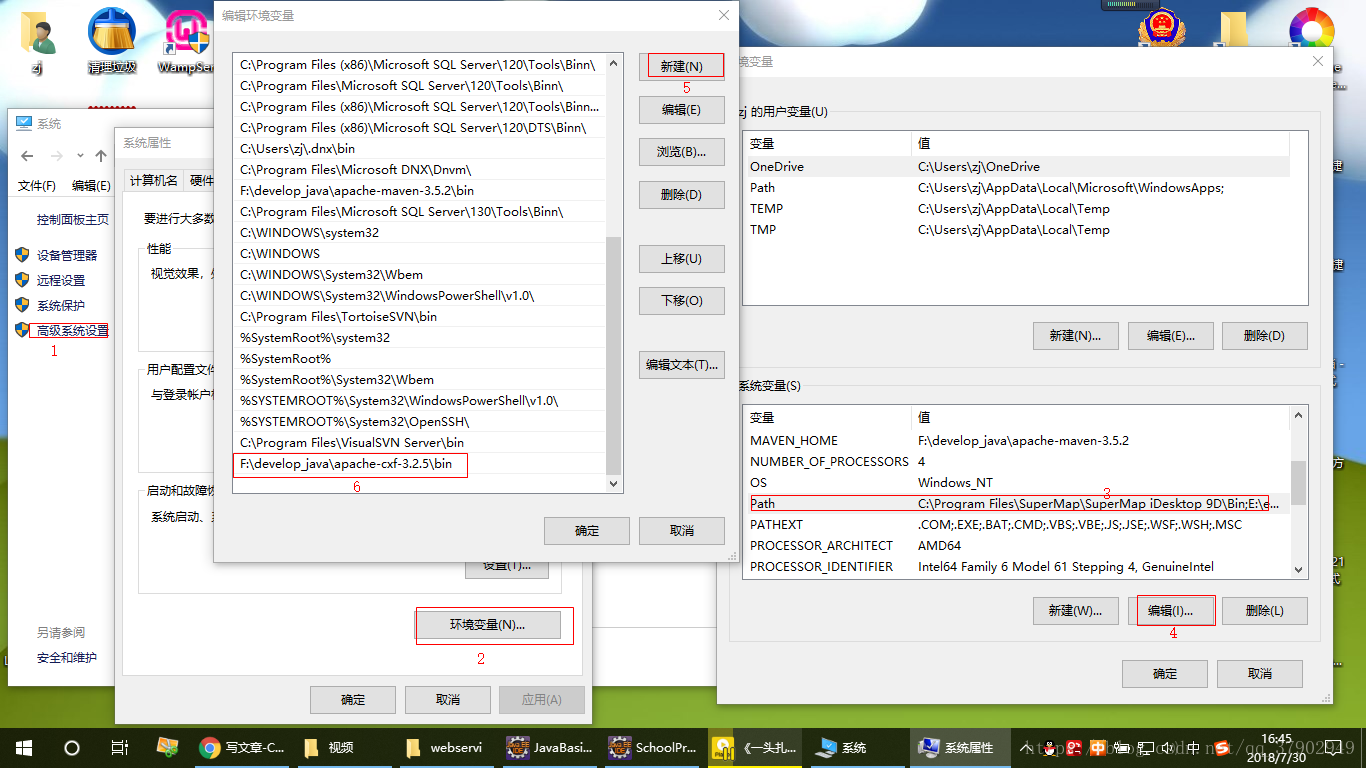The height and width of the screenshot is (768, 1366).
Task: Switch to the 系统 taskbar item
Action: click(x=855, y=747)
